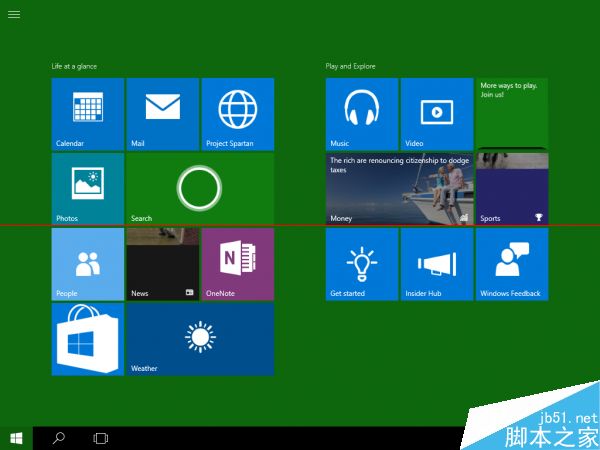Open the Weather tile
Viewport: 600px width, 450px height.
200,339
